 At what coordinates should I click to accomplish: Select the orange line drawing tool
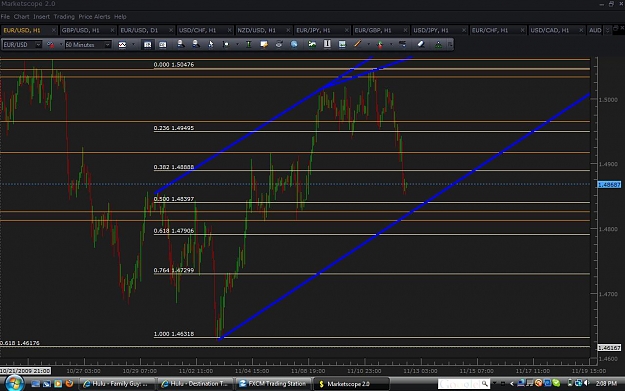[x=358, y=44]
